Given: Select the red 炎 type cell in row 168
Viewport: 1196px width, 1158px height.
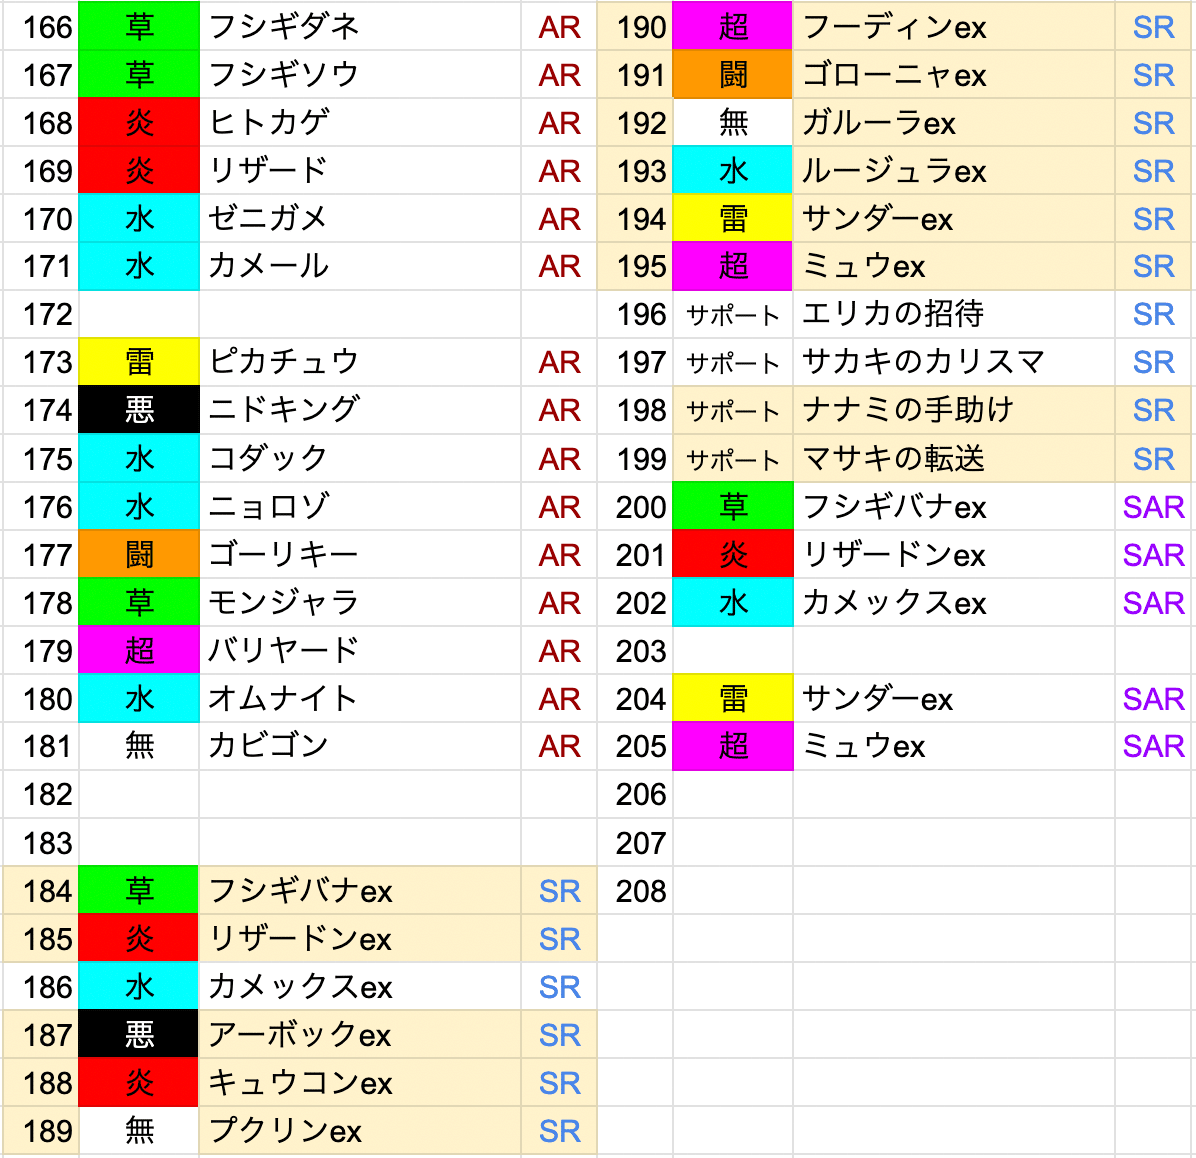Looking at the screenshot, I should pyautogui.click(x=139, y=123).
